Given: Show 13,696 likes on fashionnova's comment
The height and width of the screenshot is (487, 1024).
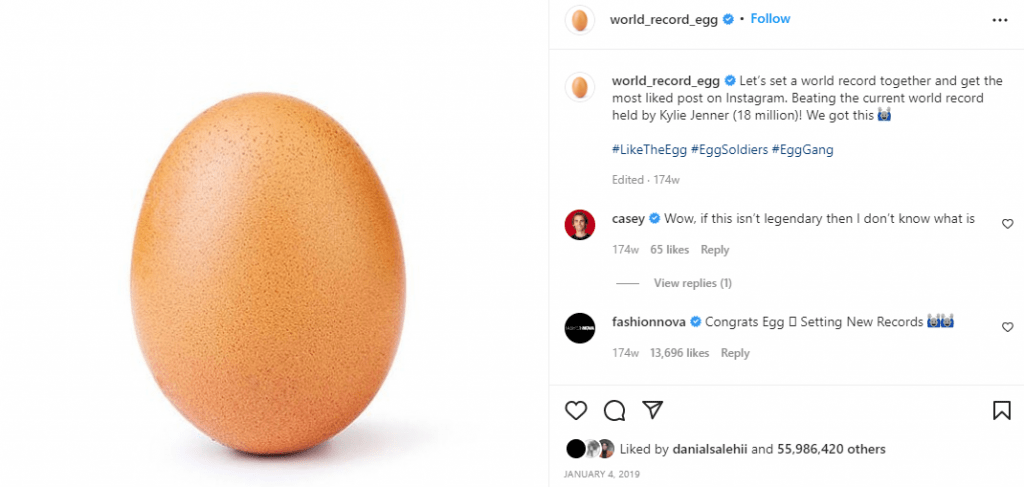Looking at the screenshot, I should pyautogui.click(x=679, y=353).
